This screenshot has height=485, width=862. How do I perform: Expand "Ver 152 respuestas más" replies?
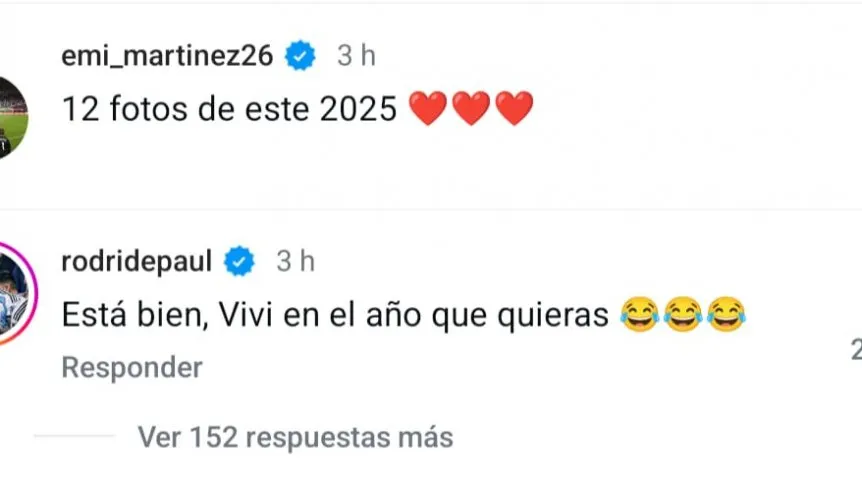click(295, 437)
